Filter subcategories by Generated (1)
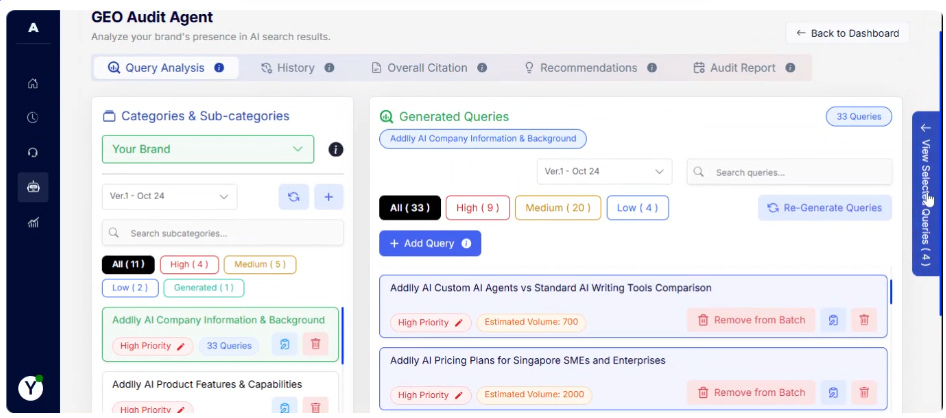This screenshot has height=418, width=946. pyautogui.click(x=203, y=288)
